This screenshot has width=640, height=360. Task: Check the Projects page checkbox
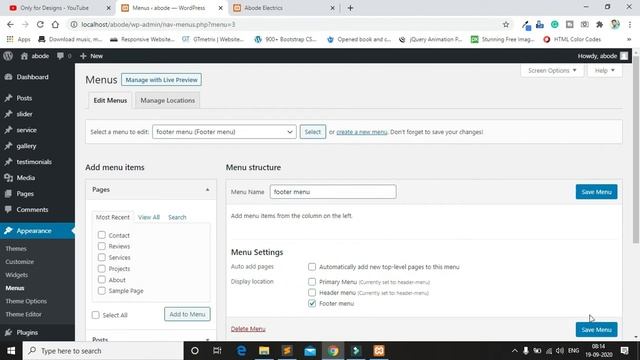point(102,269)
